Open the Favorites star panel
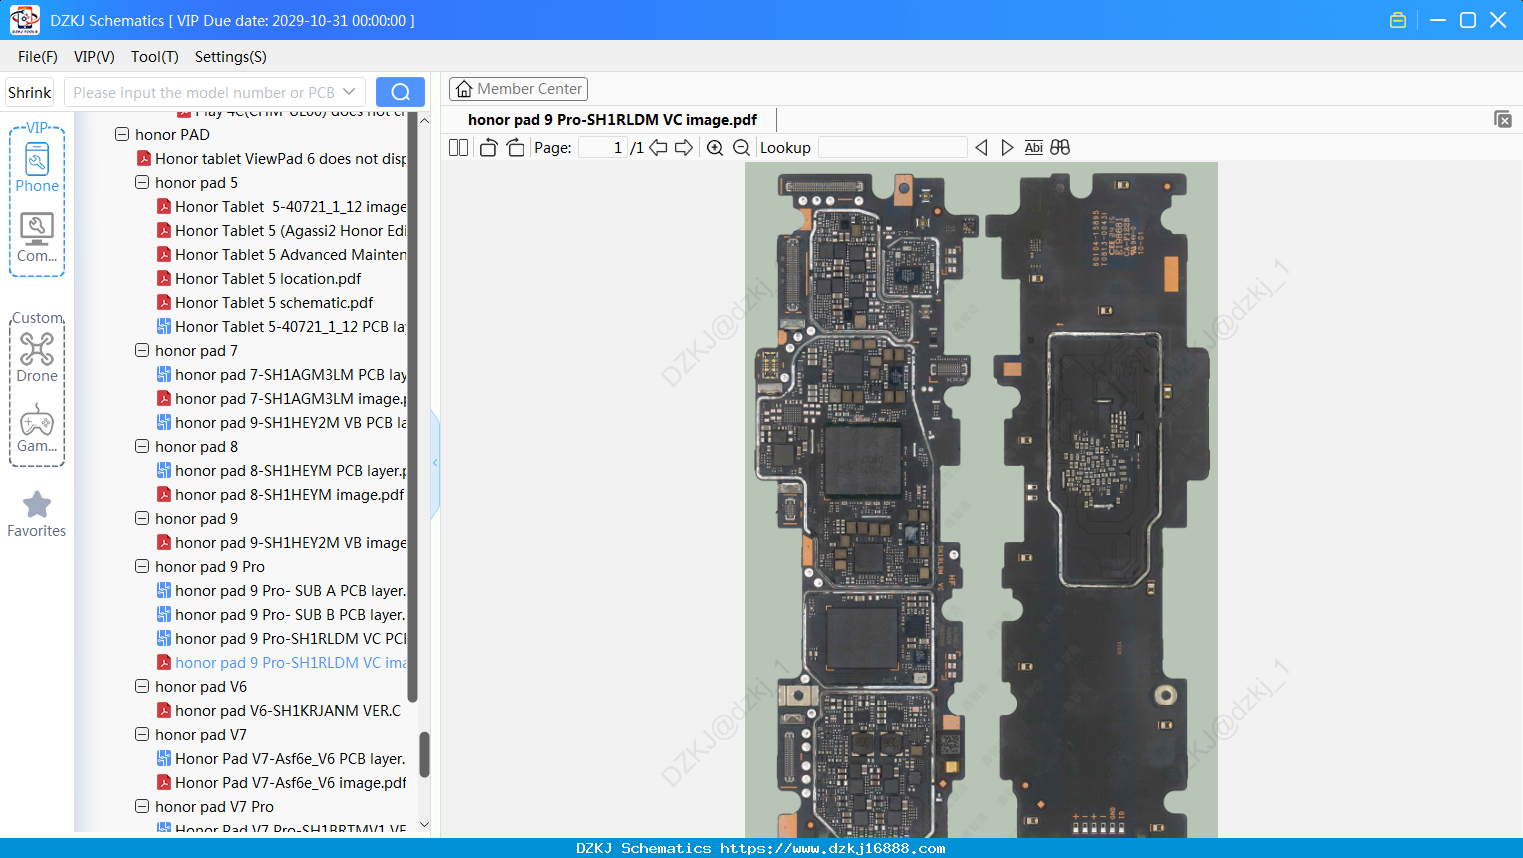1523x858 pixels. 37,514
